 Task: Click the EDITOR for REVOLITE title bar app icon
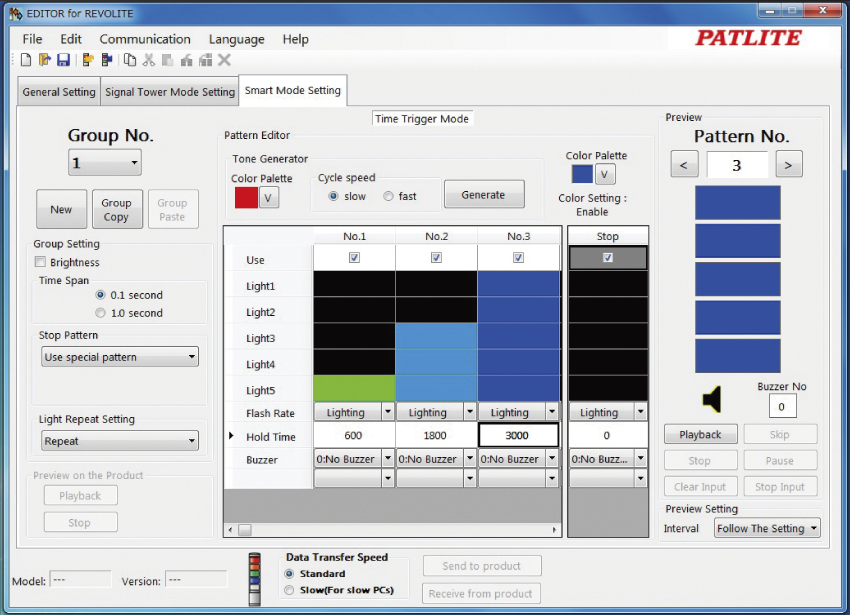16,13
